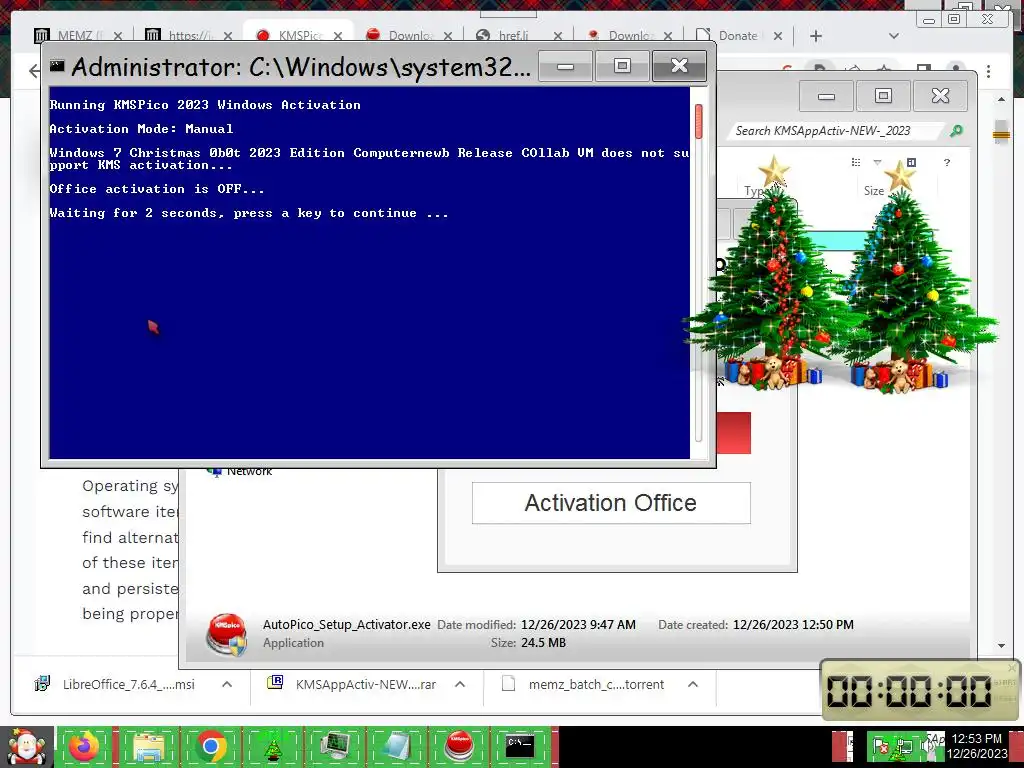Close the href.li Chrome tab
This screenshot has height=768, width=1024.
[x=558, y=36]
